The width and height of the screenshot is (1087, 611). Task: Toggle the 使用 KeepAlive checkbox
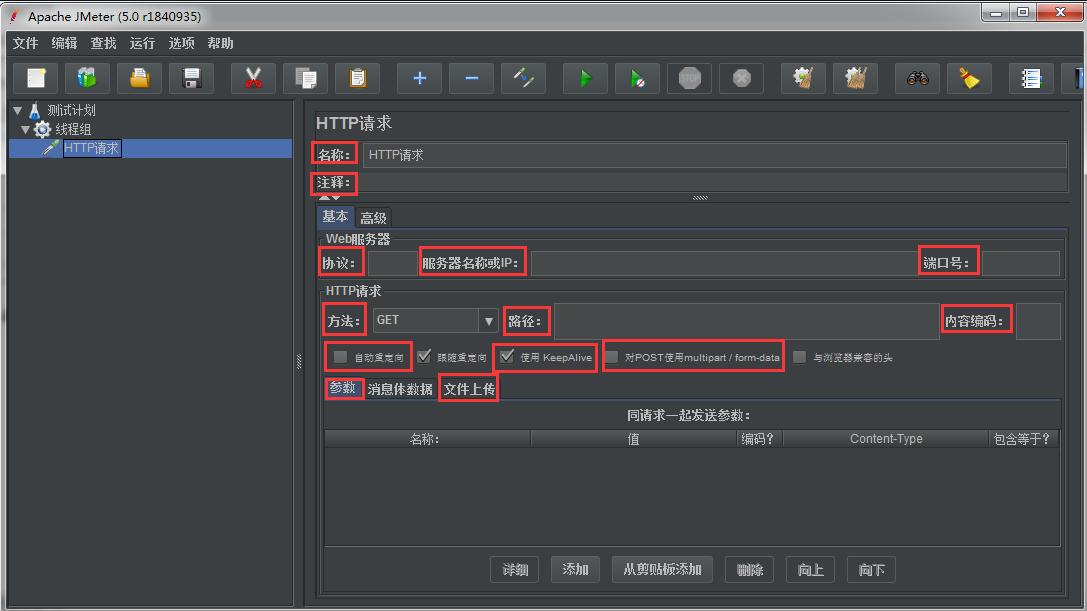coord(507,356)
